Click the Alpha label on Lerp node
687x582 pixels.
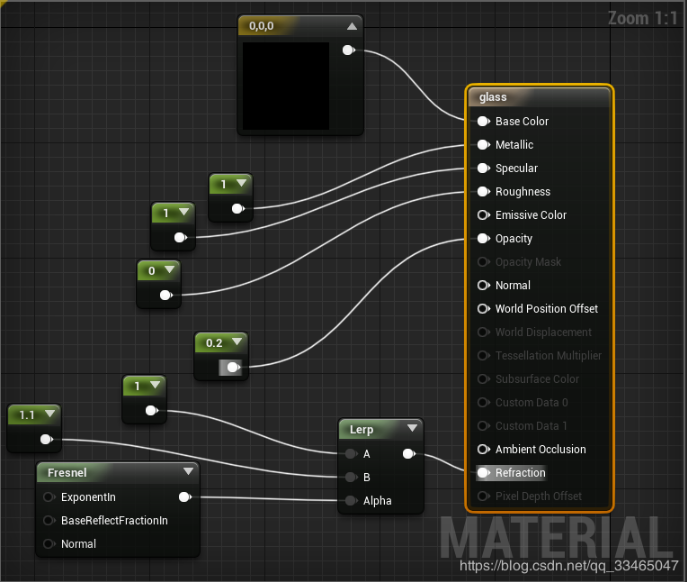tap(377, 500)
